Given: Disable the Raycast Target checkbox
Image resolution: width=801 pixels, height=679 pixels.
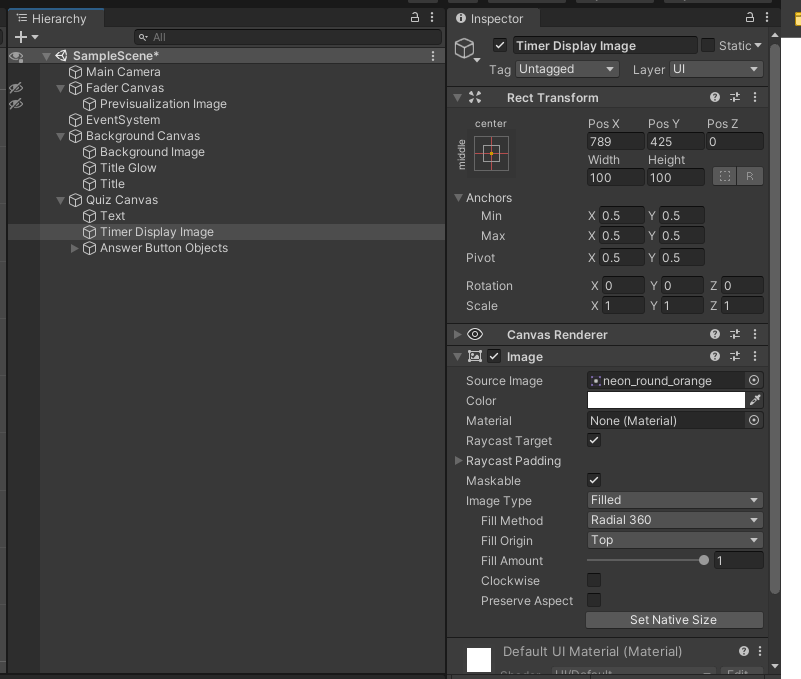Looking at the screenshot, I should (594, 441).
